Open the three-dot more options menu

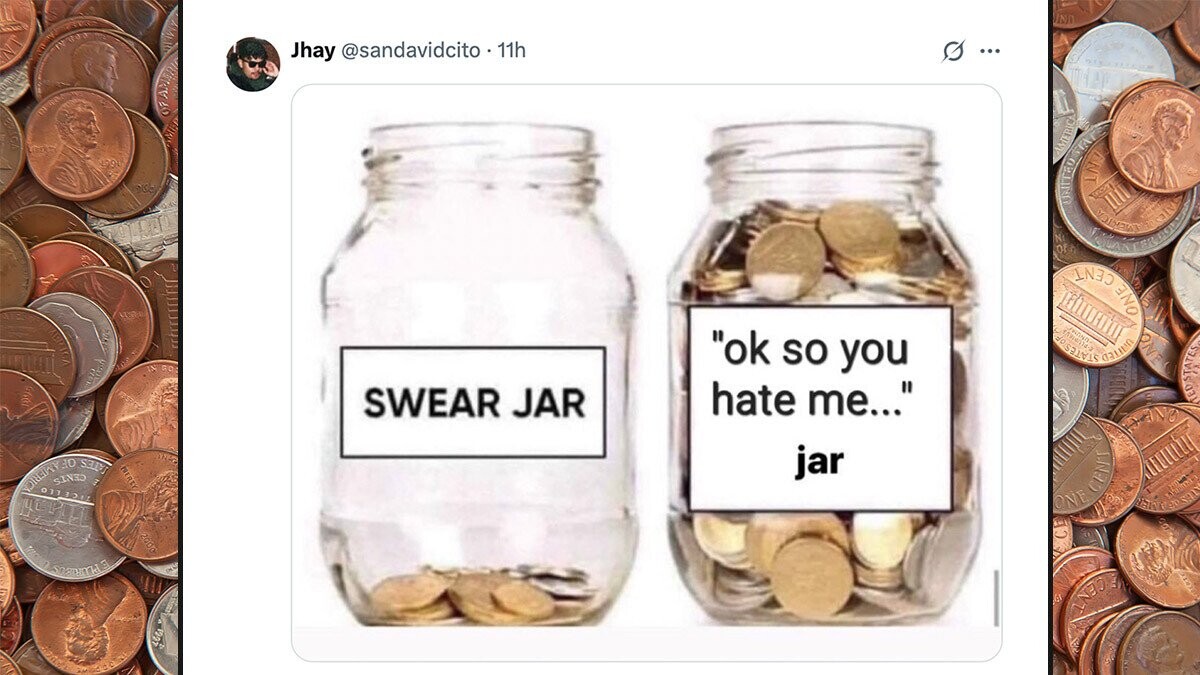(990, 51)
